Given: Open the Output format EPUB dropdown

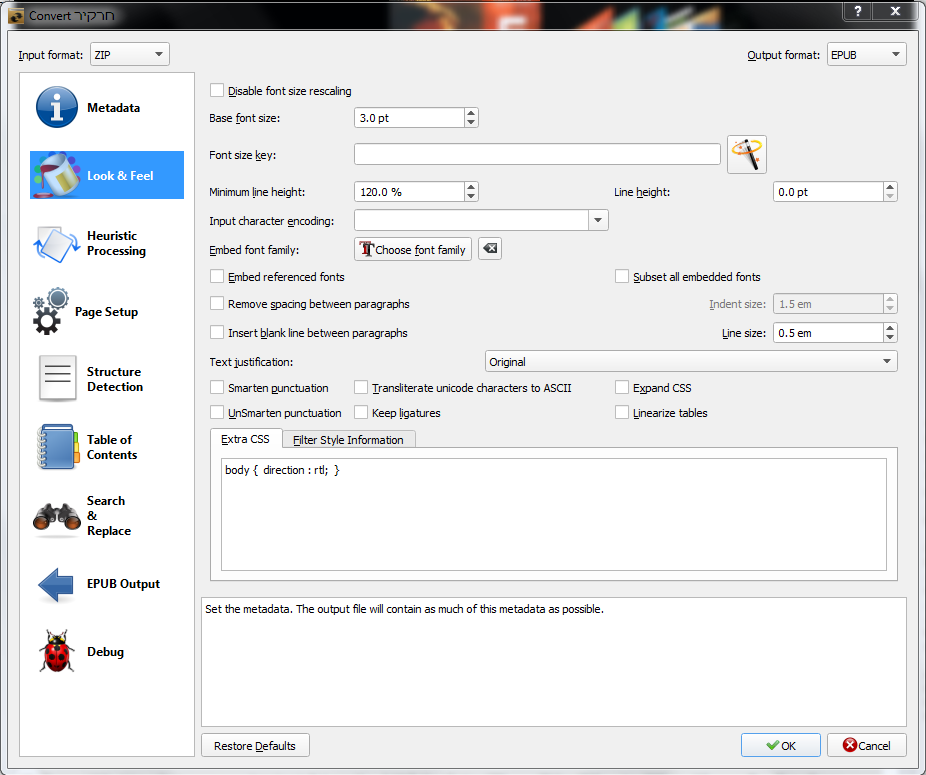Looking at the screenshot, I should click(866, 54).
